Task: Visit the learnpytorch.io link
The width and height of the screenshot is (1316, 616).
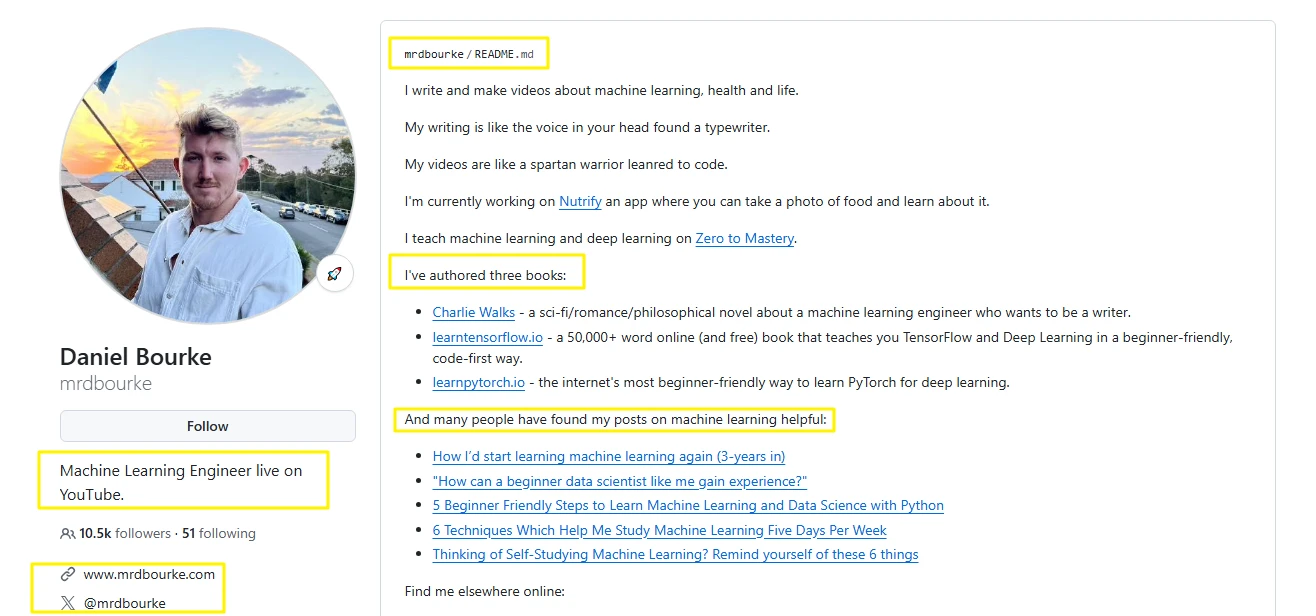Action: pos(479,382)
